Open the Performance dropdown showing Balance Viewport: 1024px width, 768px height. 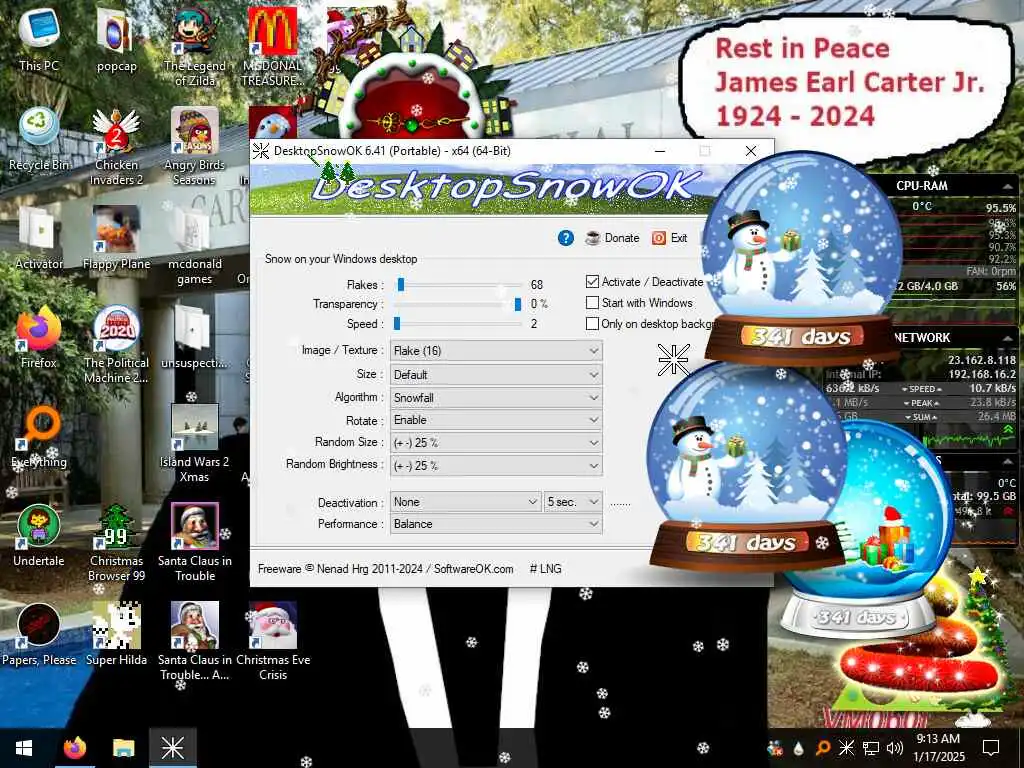[496, 524]
